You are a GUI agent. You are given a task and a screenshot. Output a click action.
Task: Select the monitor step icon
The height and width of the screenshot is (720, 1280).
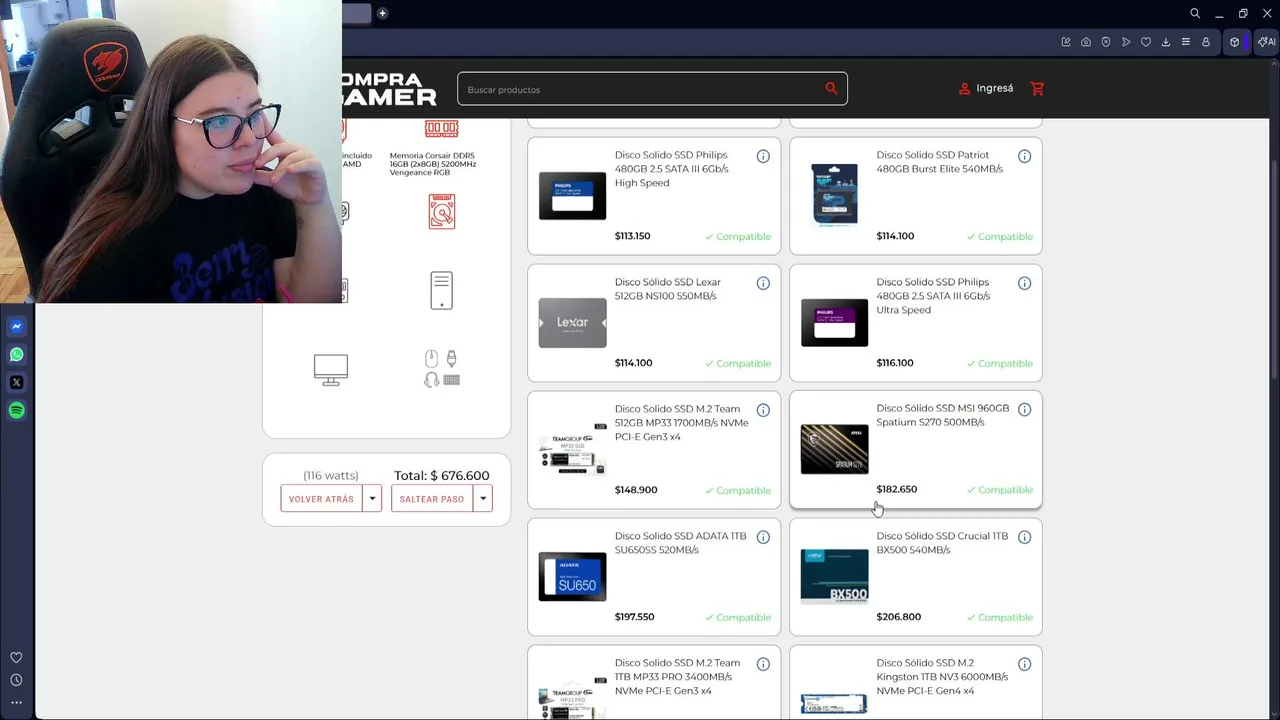(331, 369)
